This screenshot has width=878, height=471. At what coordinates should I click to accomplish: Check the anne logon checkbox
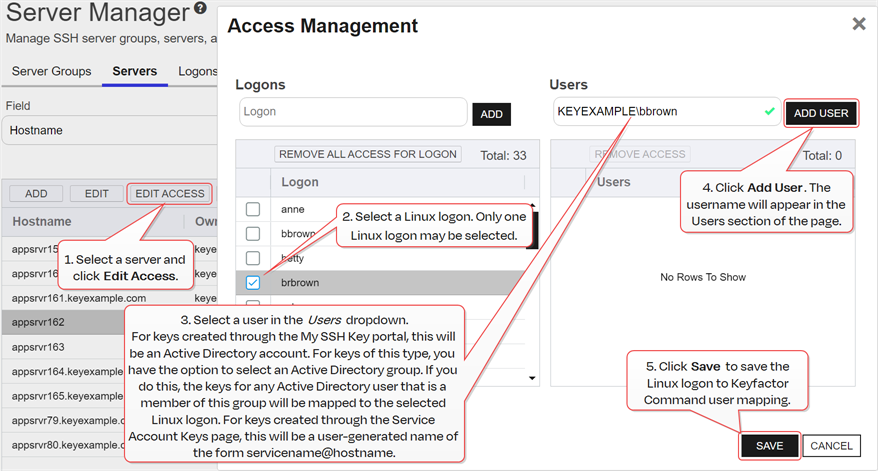253,209
